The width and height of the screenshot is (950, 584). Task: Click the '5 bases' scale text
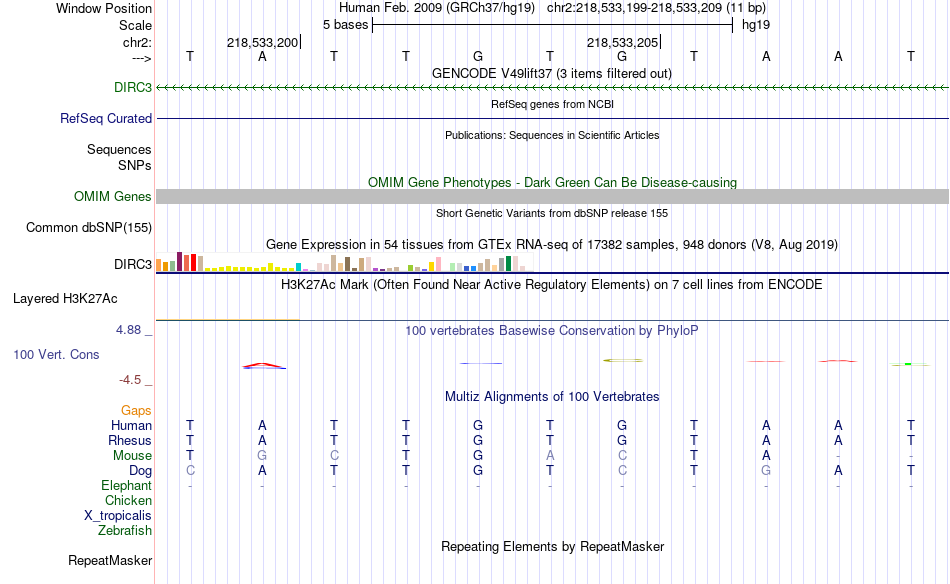(x=345, y=25)
